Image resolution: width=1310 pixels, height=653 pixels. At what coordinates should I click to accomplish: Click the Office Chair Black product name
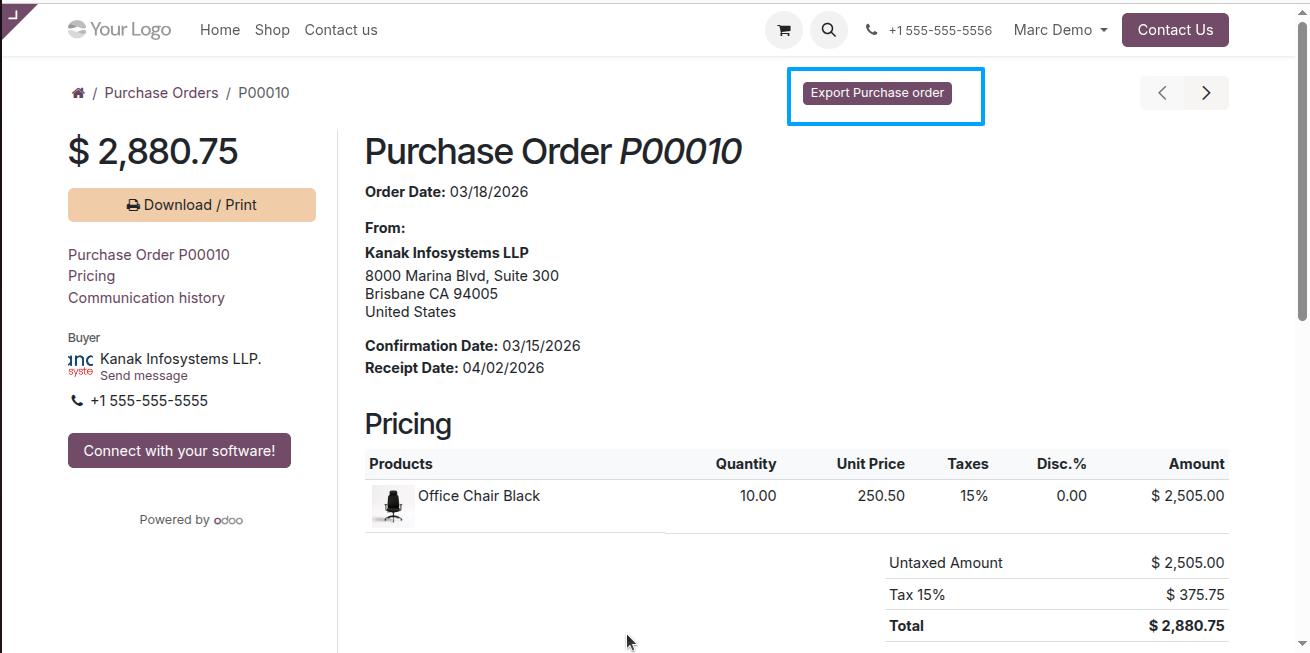pyautogui.click(x=479, y=496)
